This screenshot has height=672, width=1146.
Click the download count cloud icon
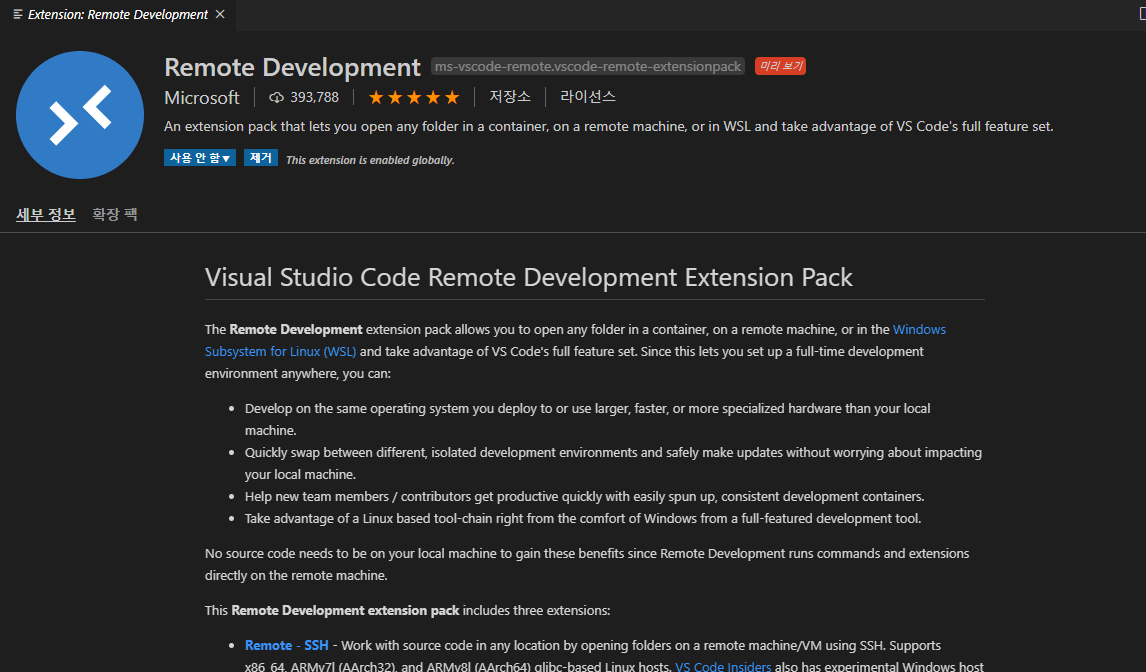[x=276, y=97]
